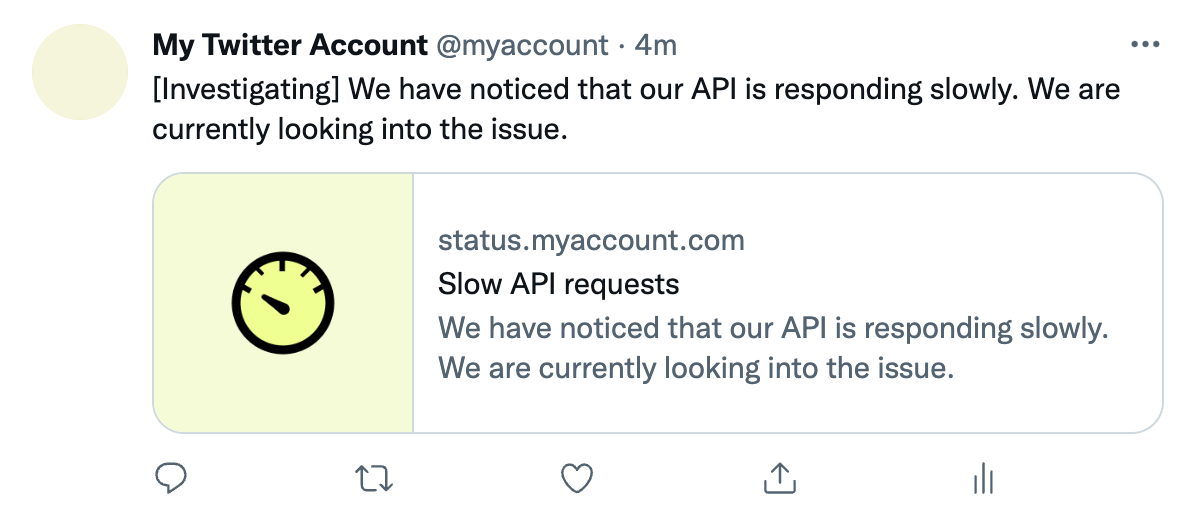
Task: Click the speedometer gauge icon in card
Action: tap(282, 303)
